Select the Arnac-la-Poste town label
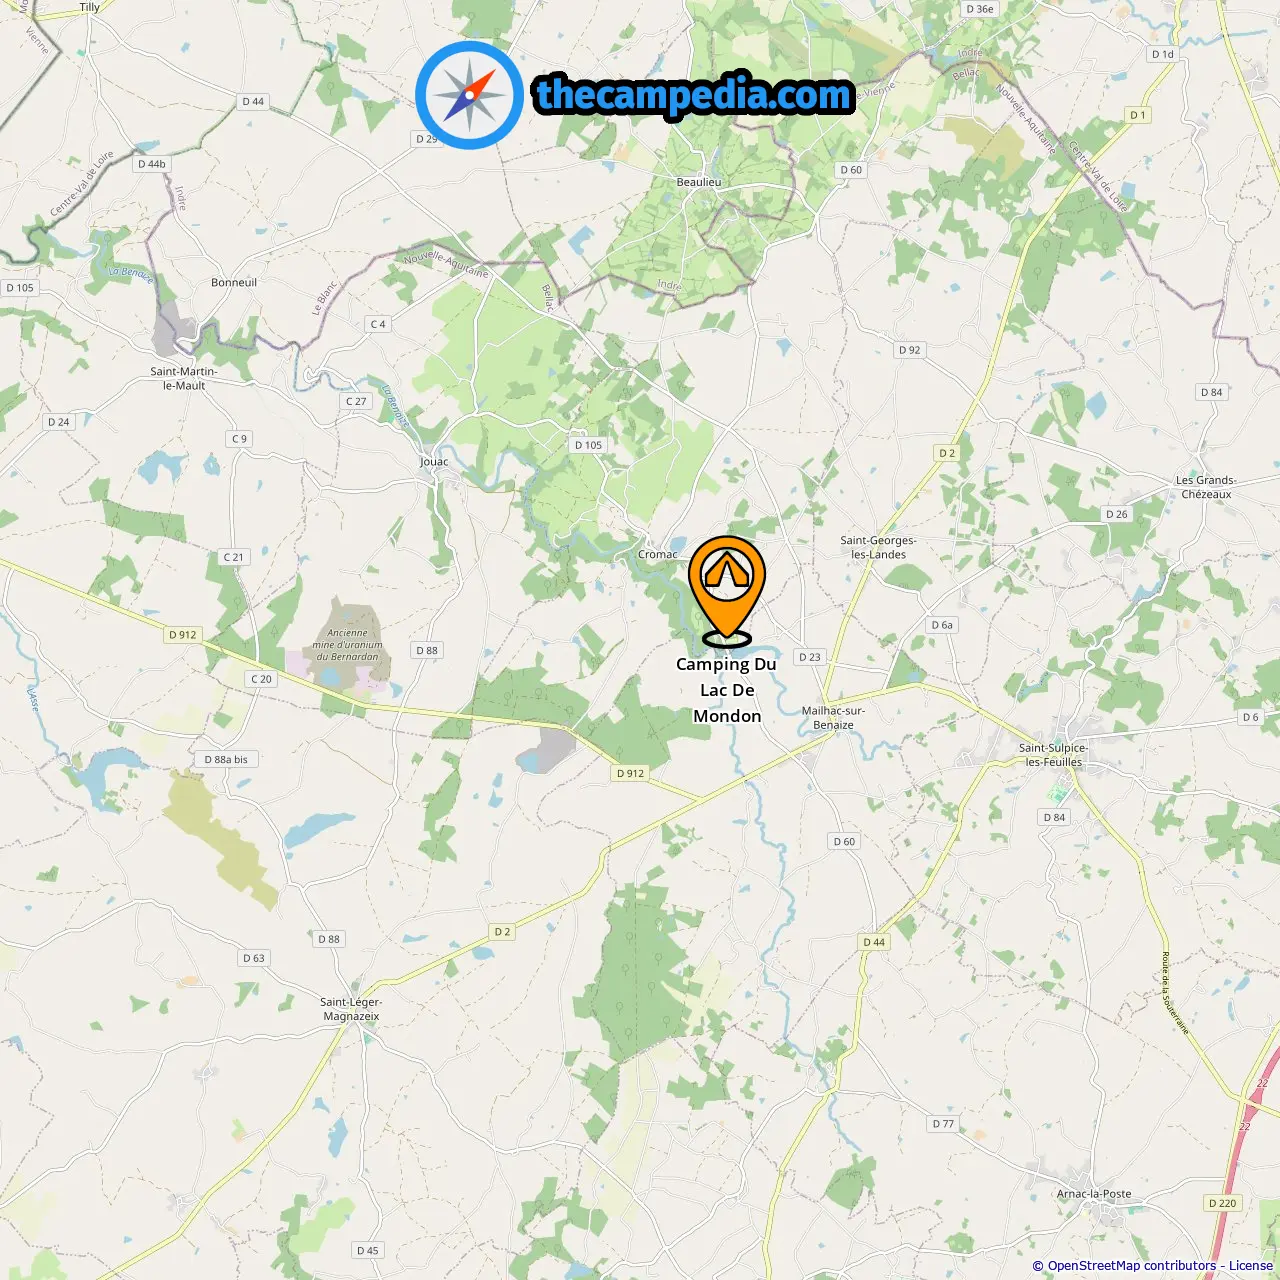Image resolution: width=1280 pixels, height=1280 pixels. (x=1094, y=1194)
